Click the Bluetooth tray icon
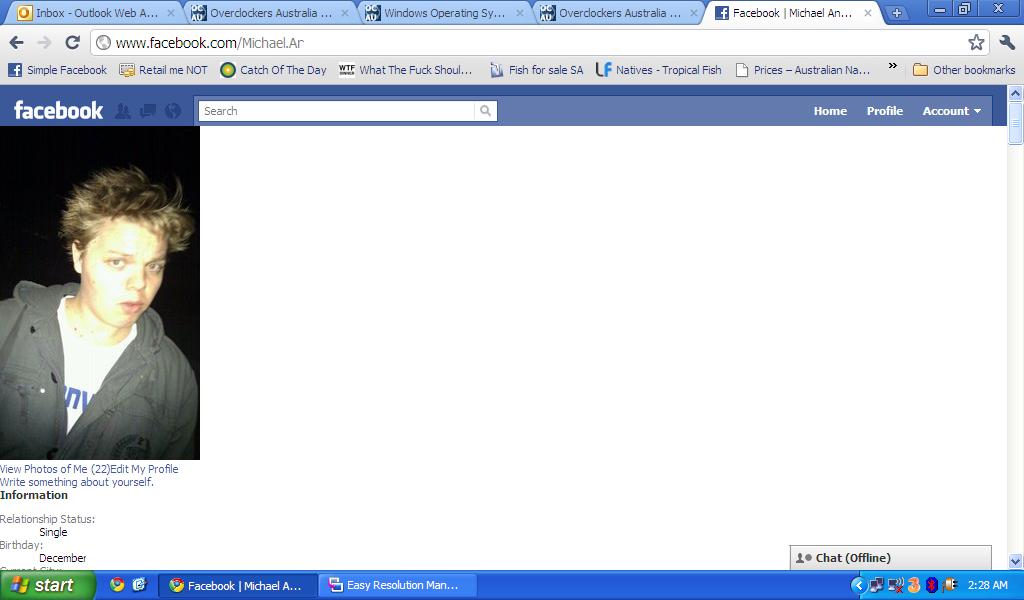 coord(932,585)
